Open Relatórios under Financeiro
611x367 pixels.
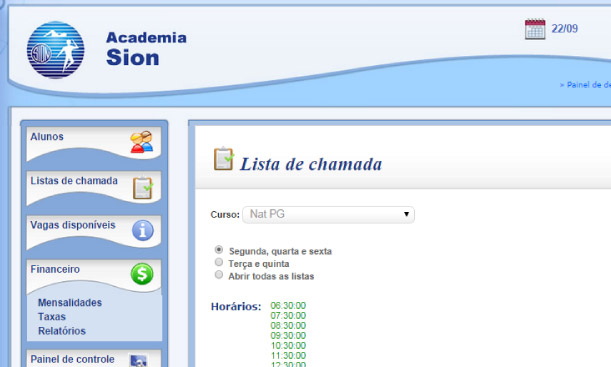(x=62, y=331)
